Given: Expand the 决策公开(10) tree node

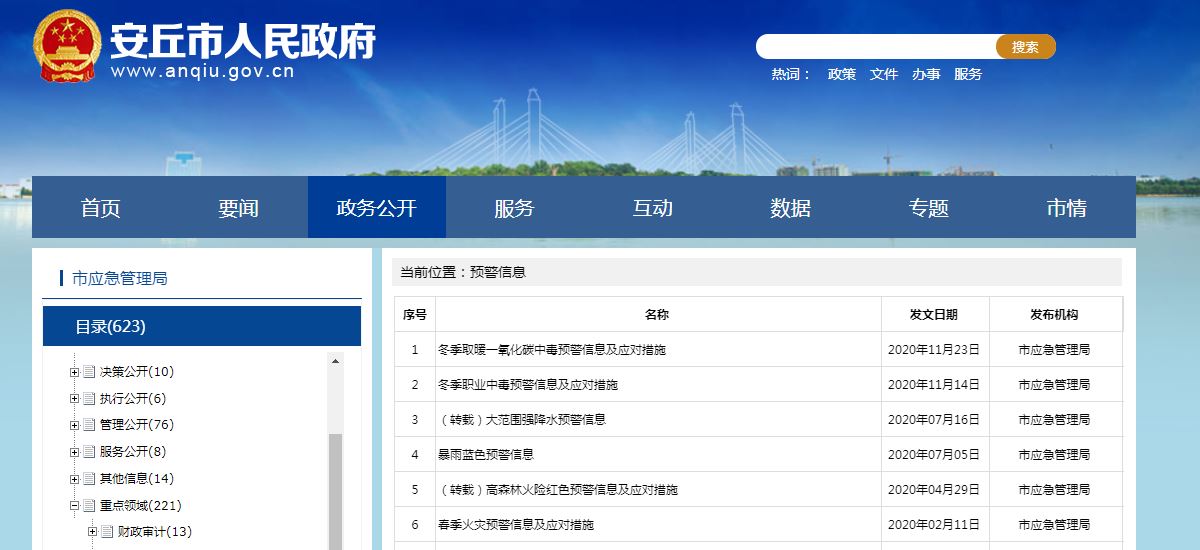Looking at the screenshot, I should coord(74,372).
